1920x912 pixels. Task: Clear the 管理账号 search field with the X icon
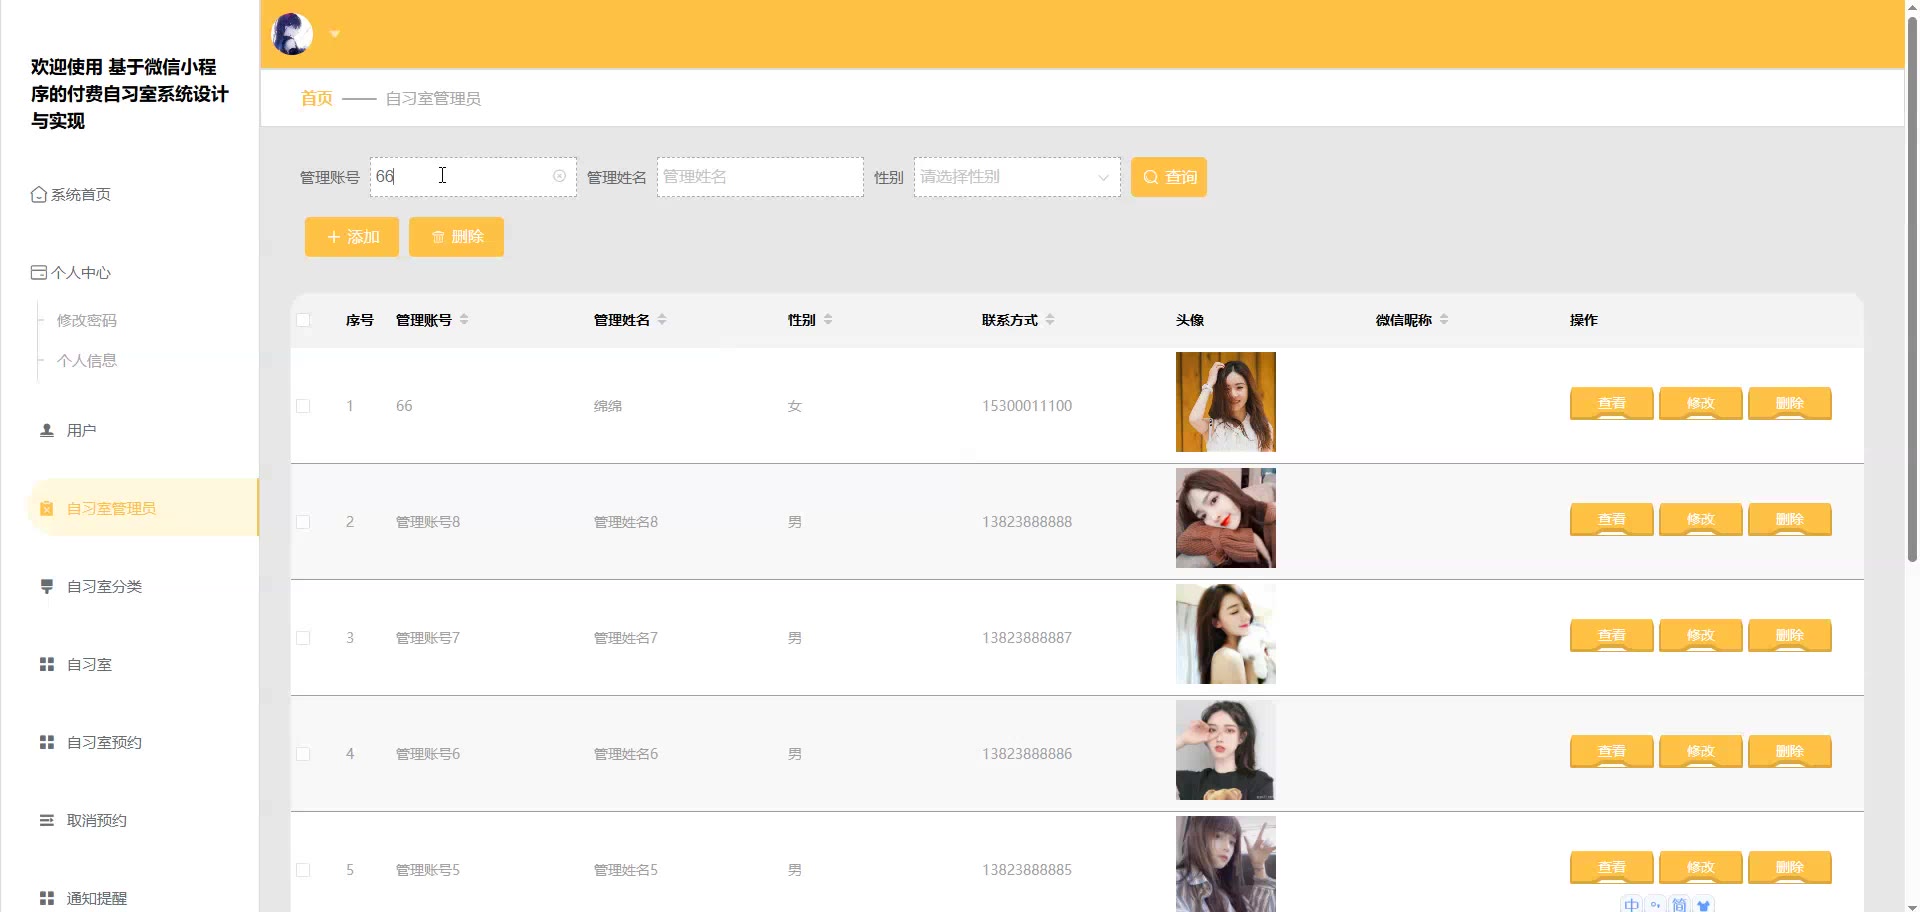pos(559,176)
